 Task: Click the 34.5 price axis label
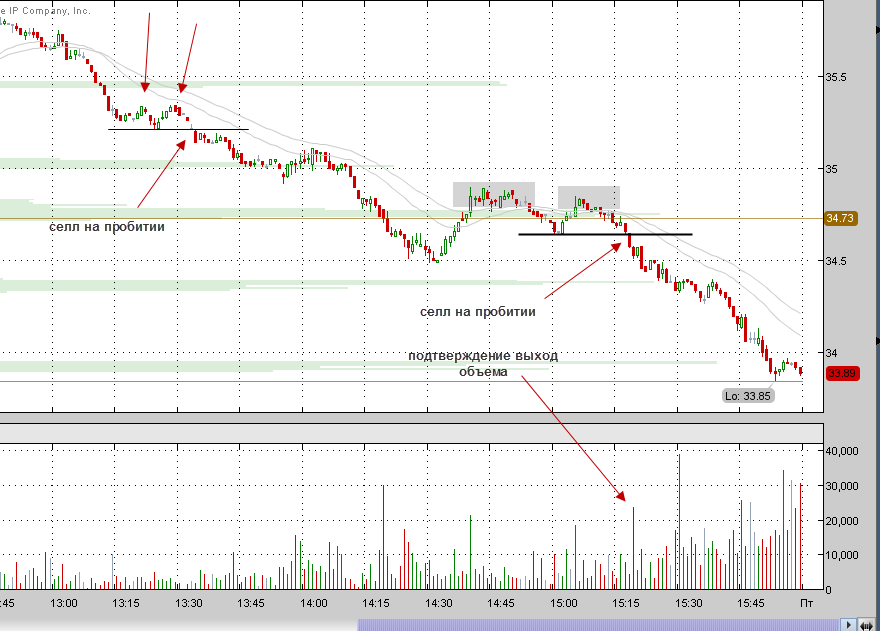(836, 261)
